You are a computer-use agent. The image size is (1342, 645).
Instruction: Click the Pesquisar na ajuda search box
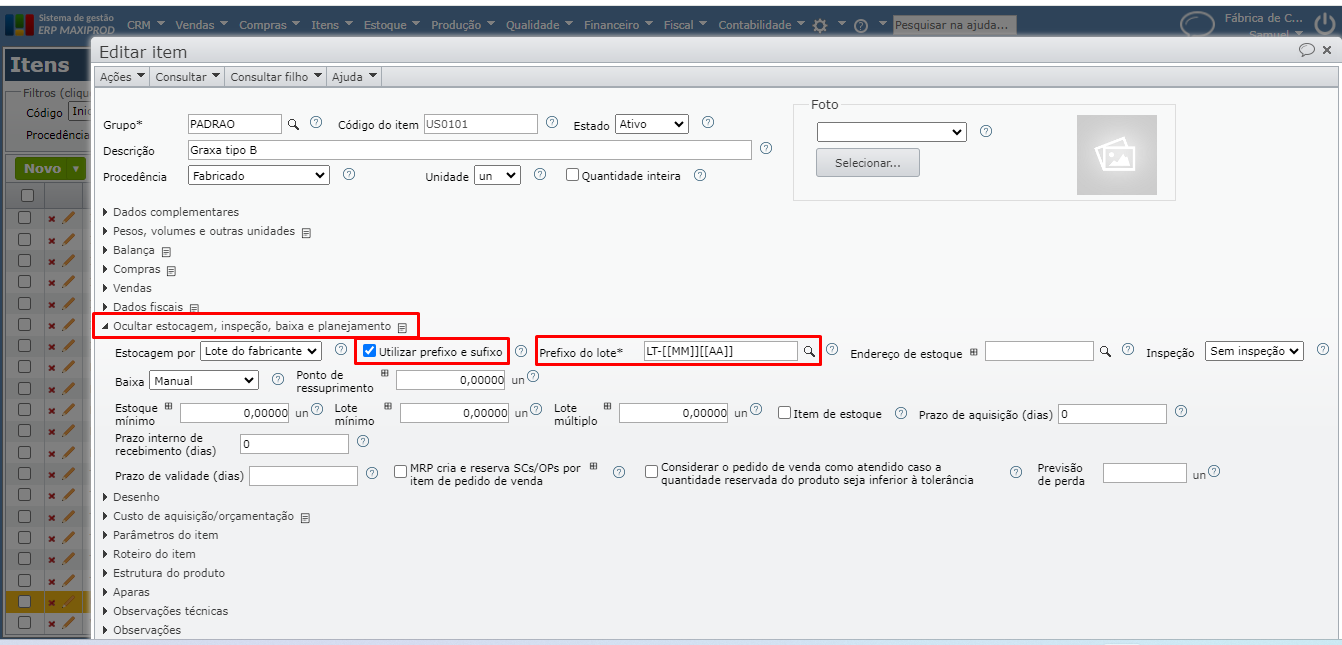click(954, 25)
